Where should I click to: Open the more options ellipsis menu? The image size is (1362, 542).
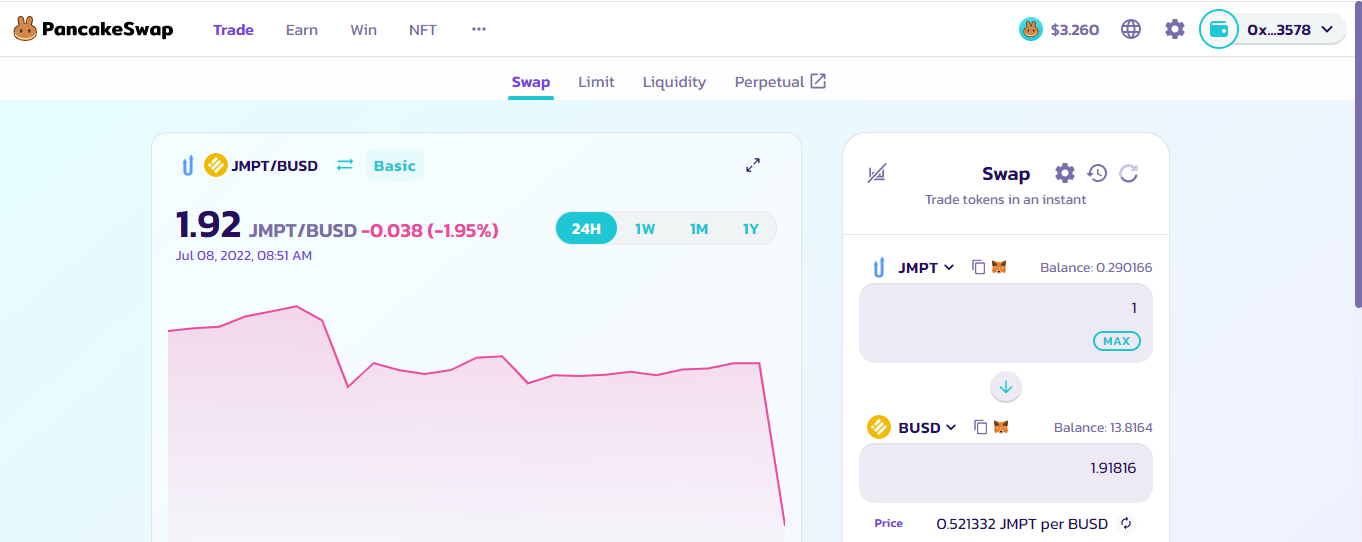[479, 29]
